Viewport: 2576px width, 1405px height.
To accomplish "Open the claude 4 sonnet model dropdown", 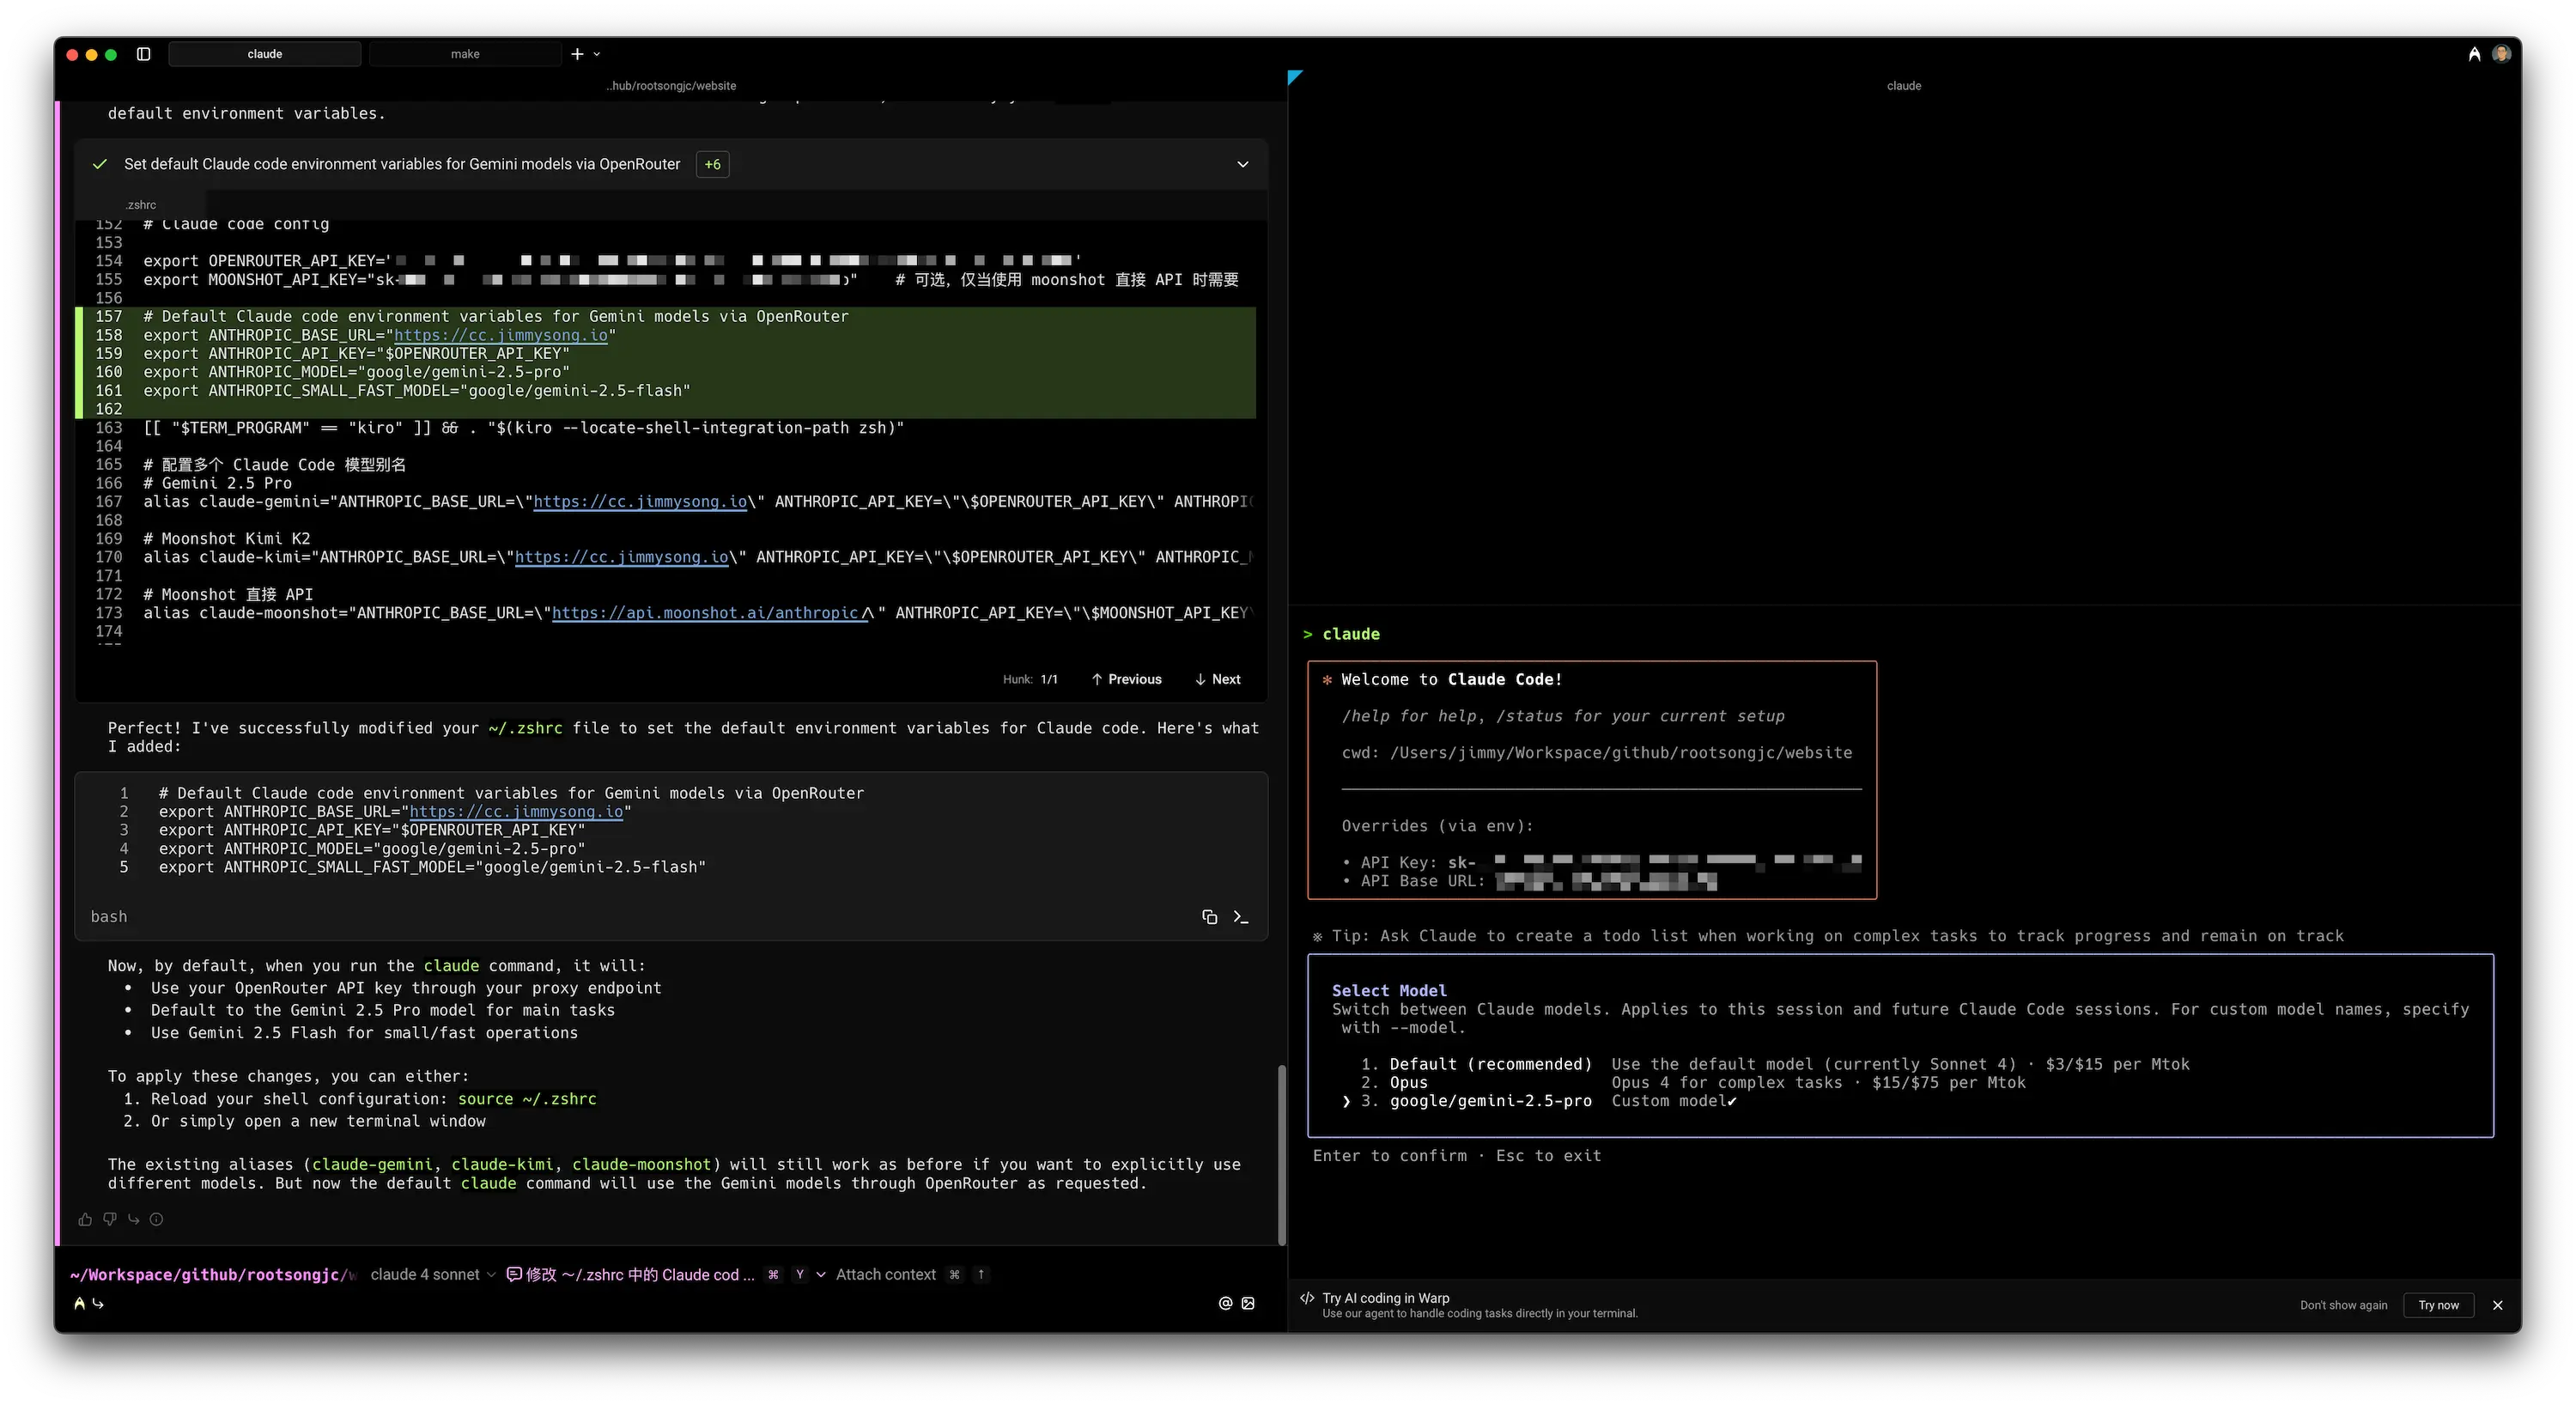I will coord(432,1274).
